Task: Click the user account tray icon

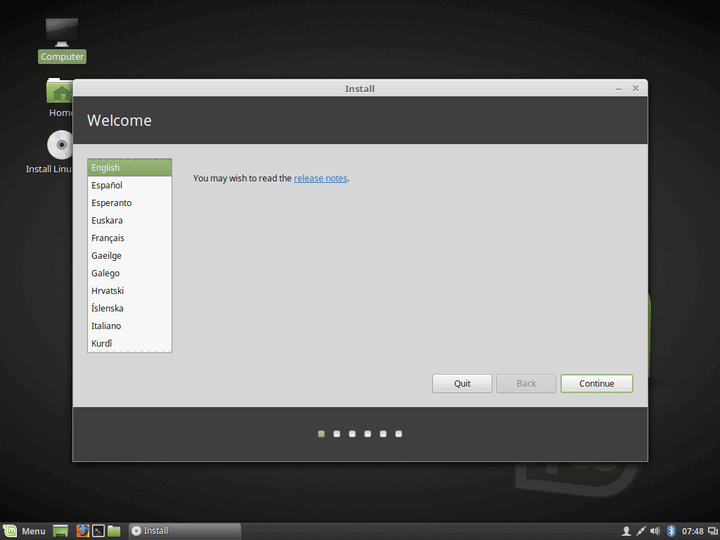Action: [626, 531]
